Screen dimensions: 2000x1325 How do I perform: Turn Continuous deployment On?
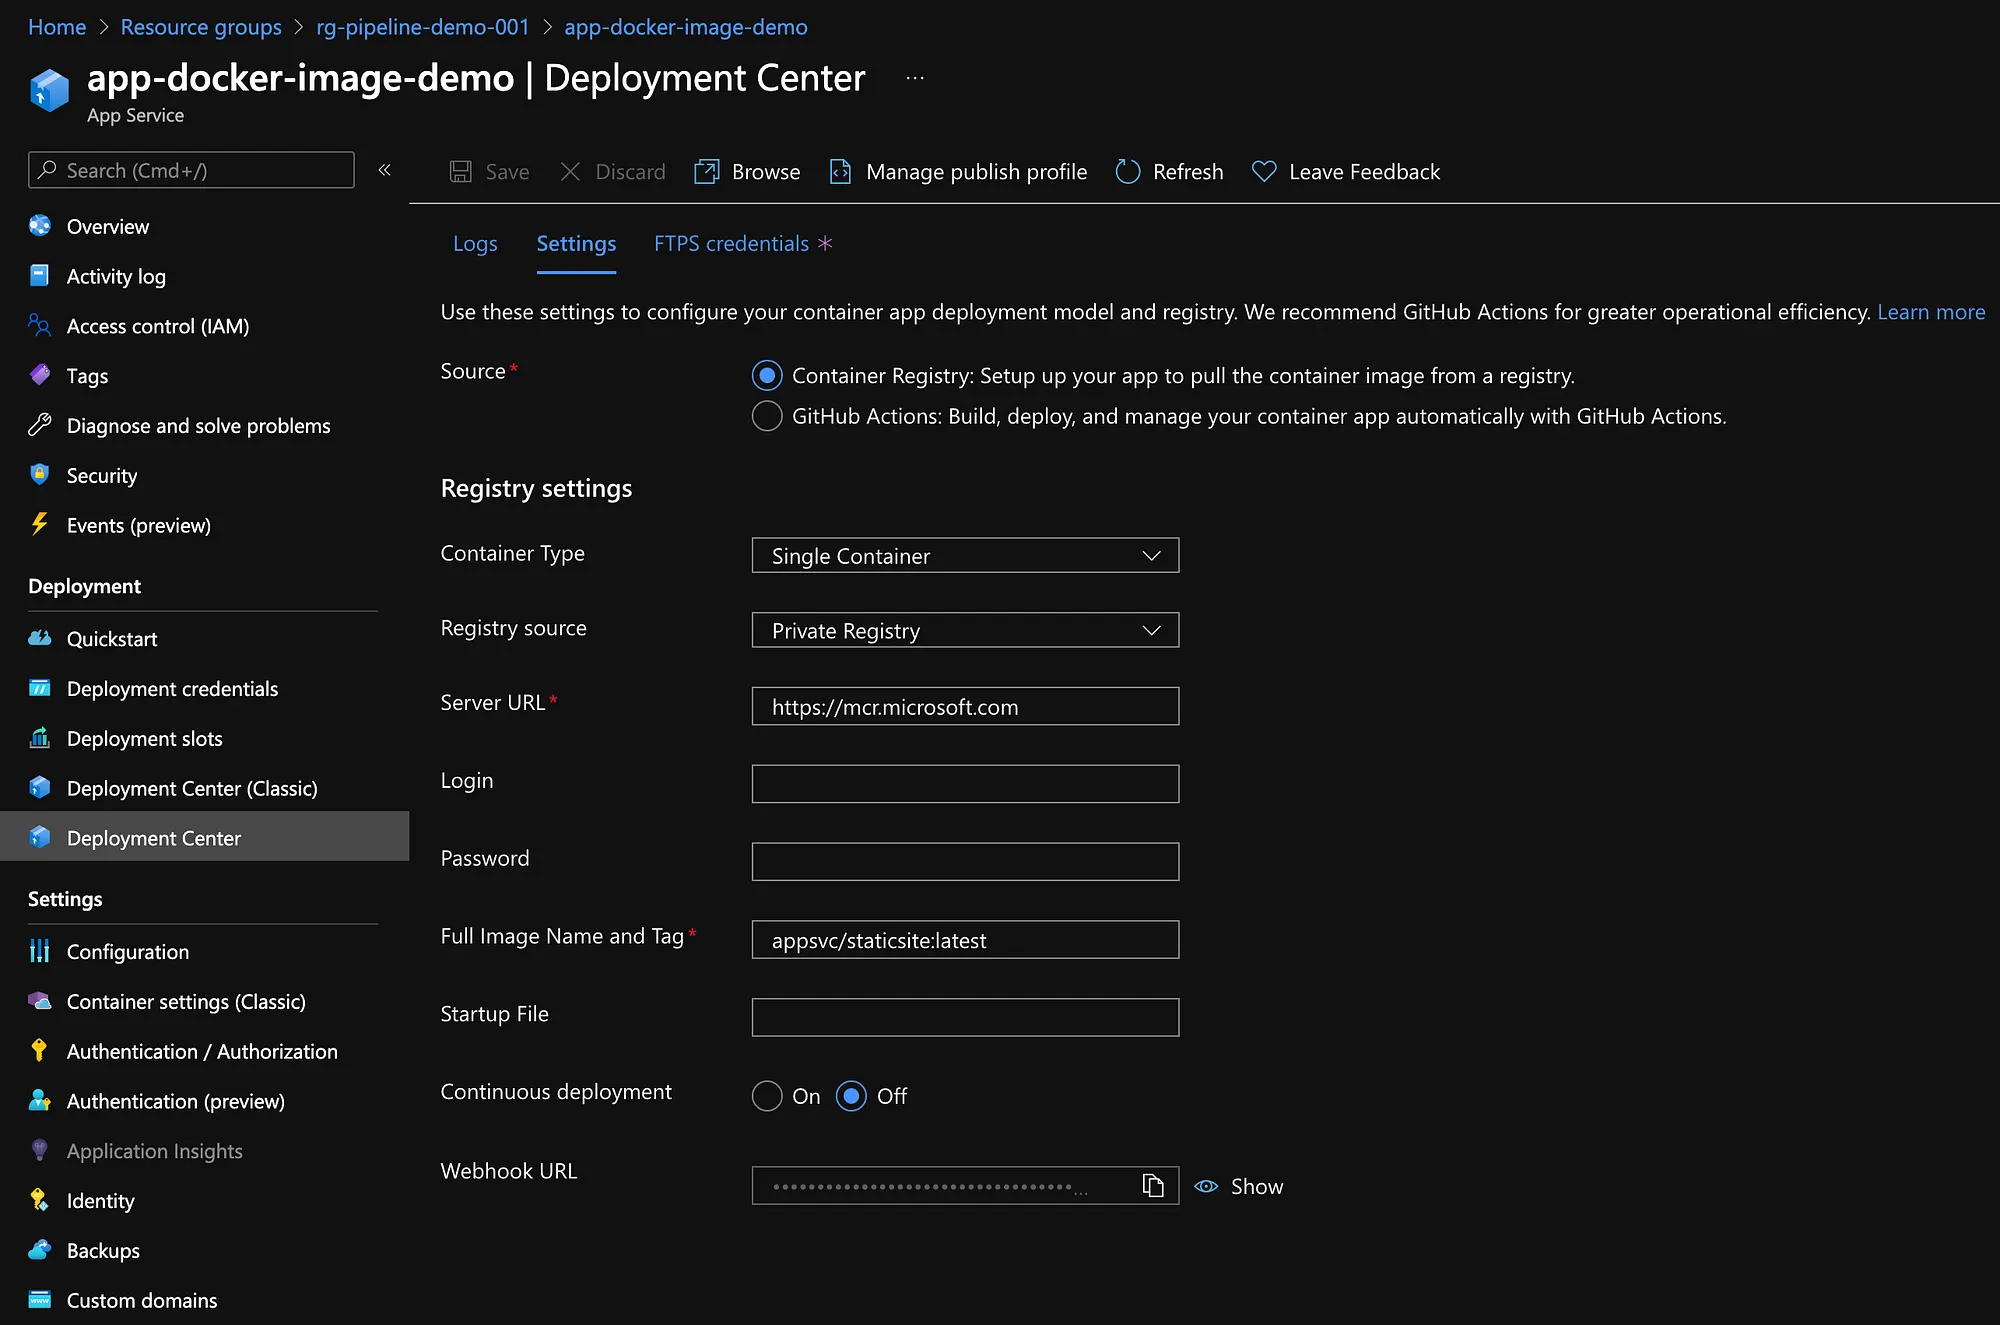point(767,1096)
